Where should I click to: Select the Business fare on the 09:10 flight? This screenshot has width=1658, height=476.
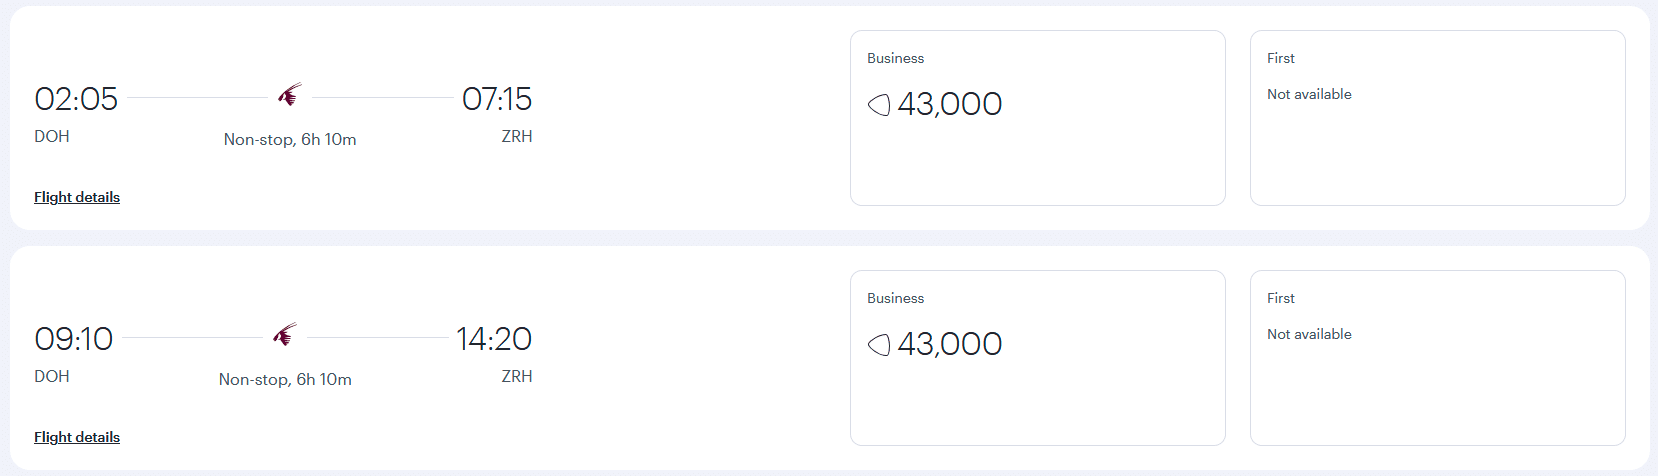(x=1037, y=358)
